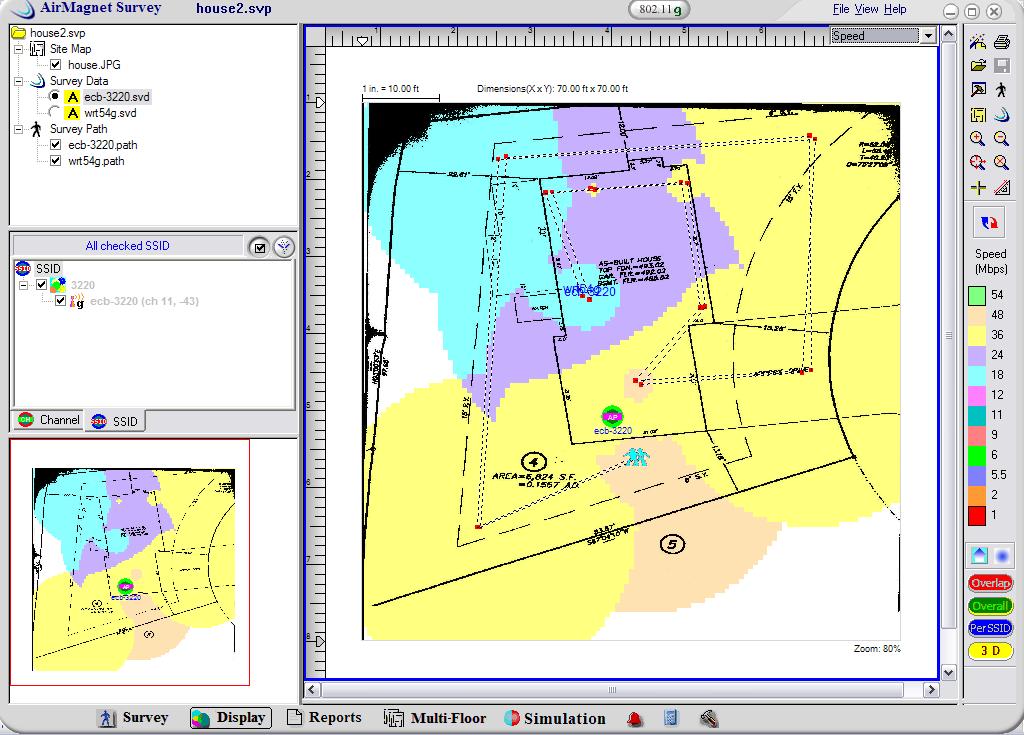
Task: Select the ecb-3220.svd radio button
Action: click(x=55, y=97)
